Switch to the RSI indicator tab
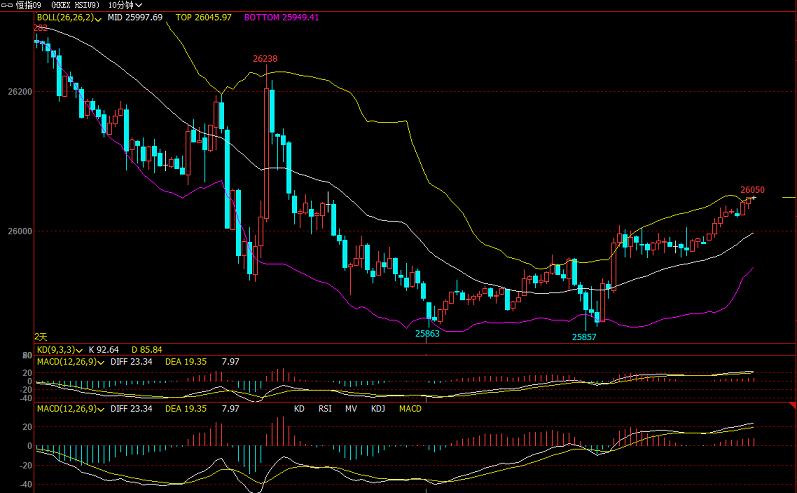Screen dimensions: 797x493 pos(325,409)
